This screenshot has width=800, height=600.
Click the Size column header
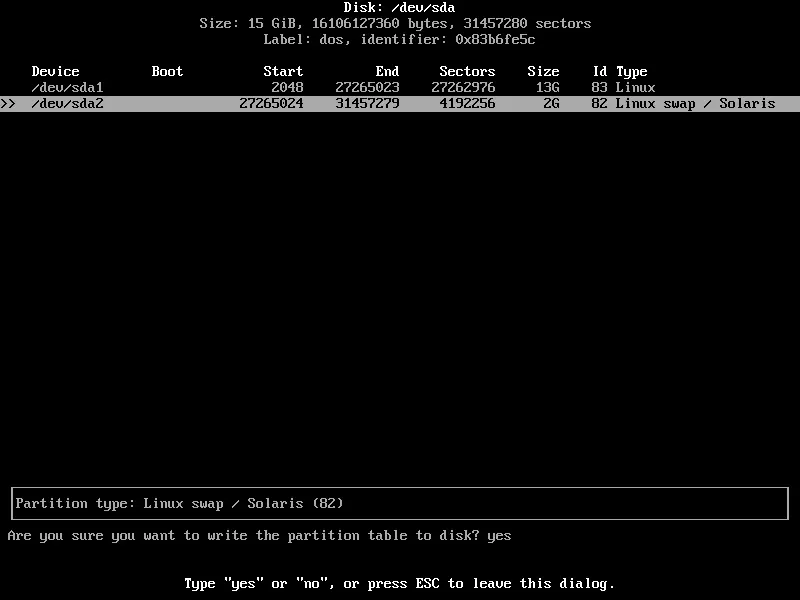543,71
